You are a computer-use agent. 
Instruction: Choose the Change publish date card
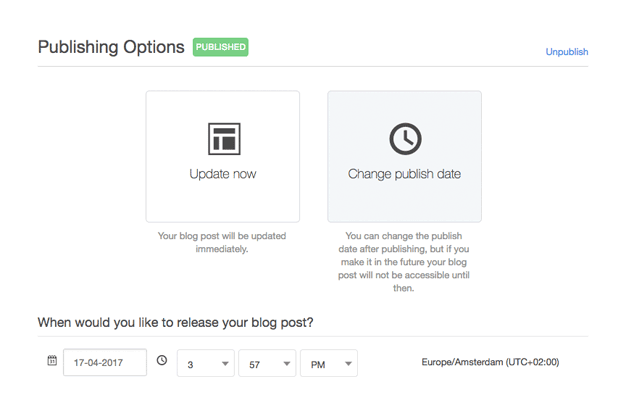pos(404,156)
